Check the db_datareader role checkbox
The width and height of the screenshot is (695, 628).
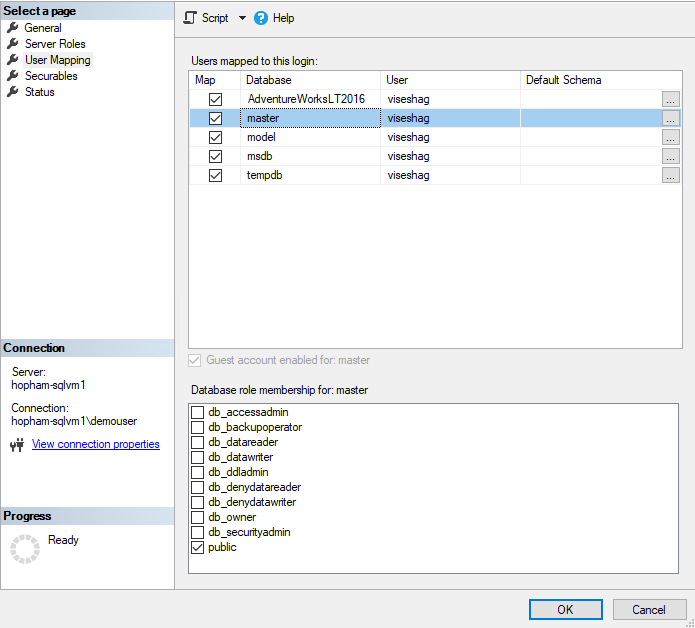pos(197,442)
